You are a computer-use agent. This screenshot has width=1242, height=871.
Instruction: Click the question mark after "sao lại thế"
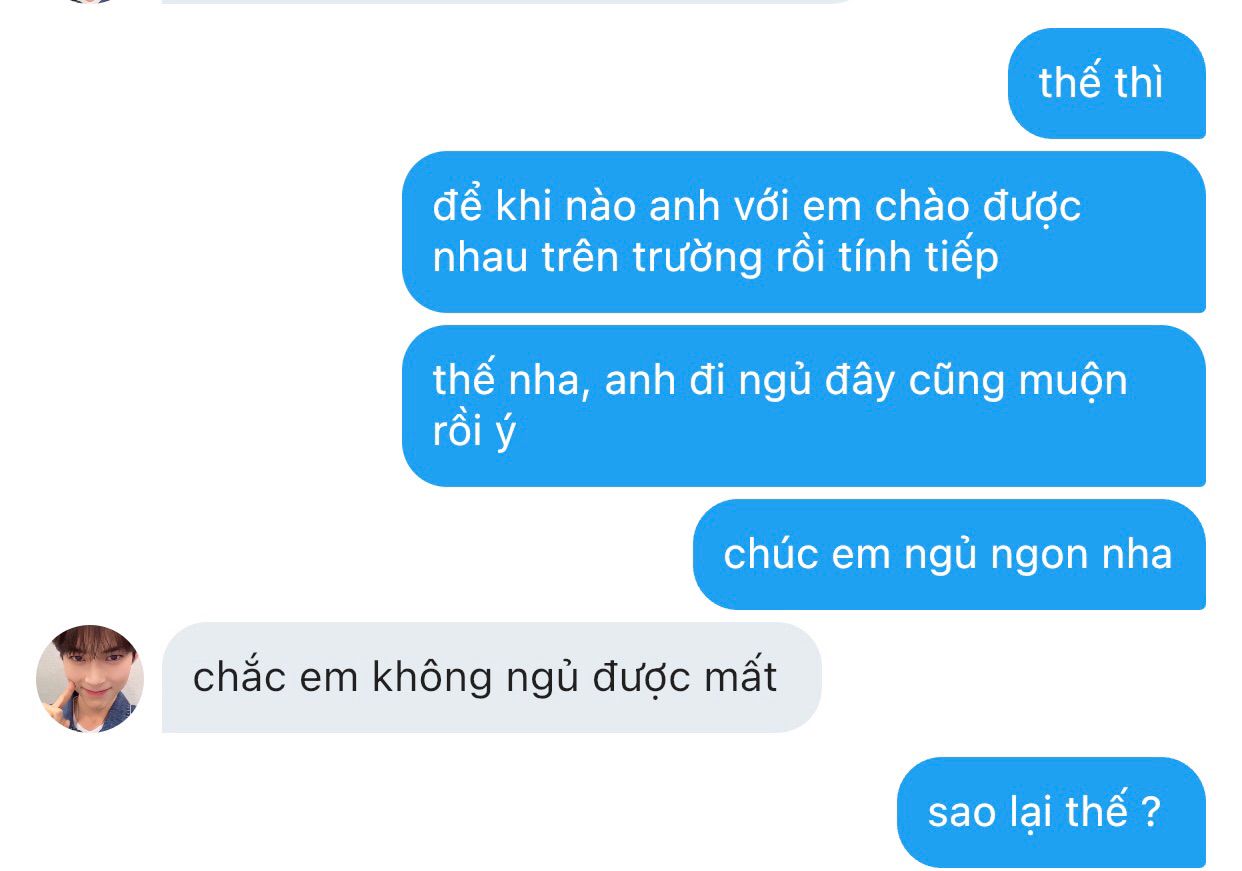point(1150,811)
